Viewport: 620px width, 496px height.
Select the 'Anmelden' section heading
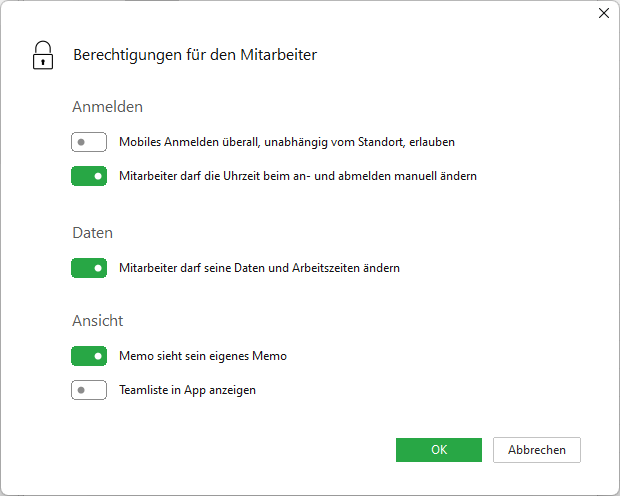107,106
